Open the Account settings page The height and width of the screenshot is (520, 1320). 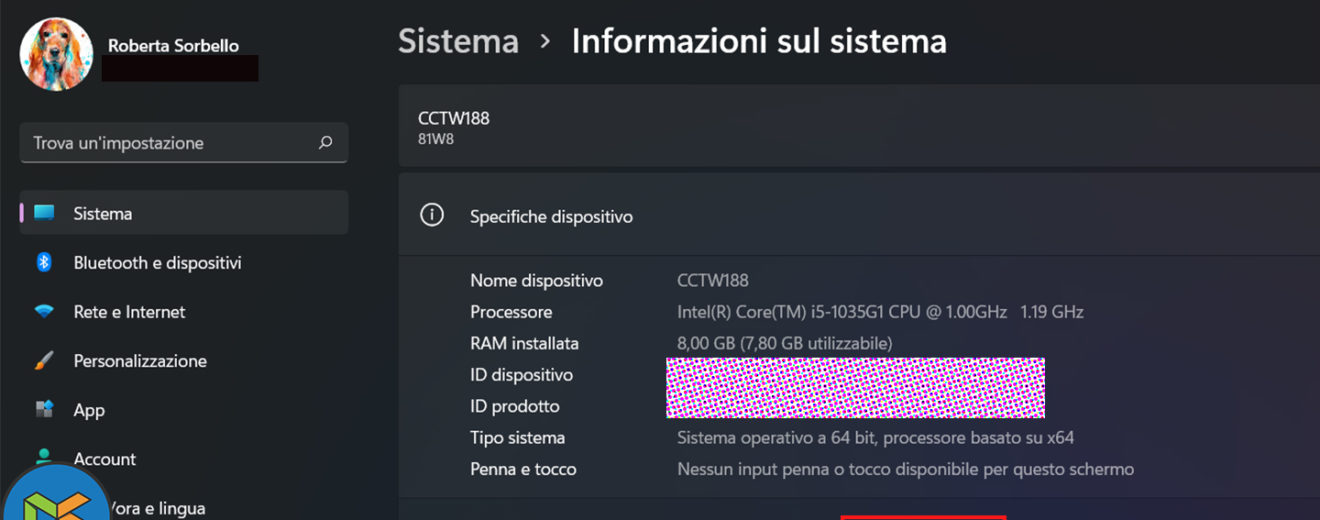105,459
